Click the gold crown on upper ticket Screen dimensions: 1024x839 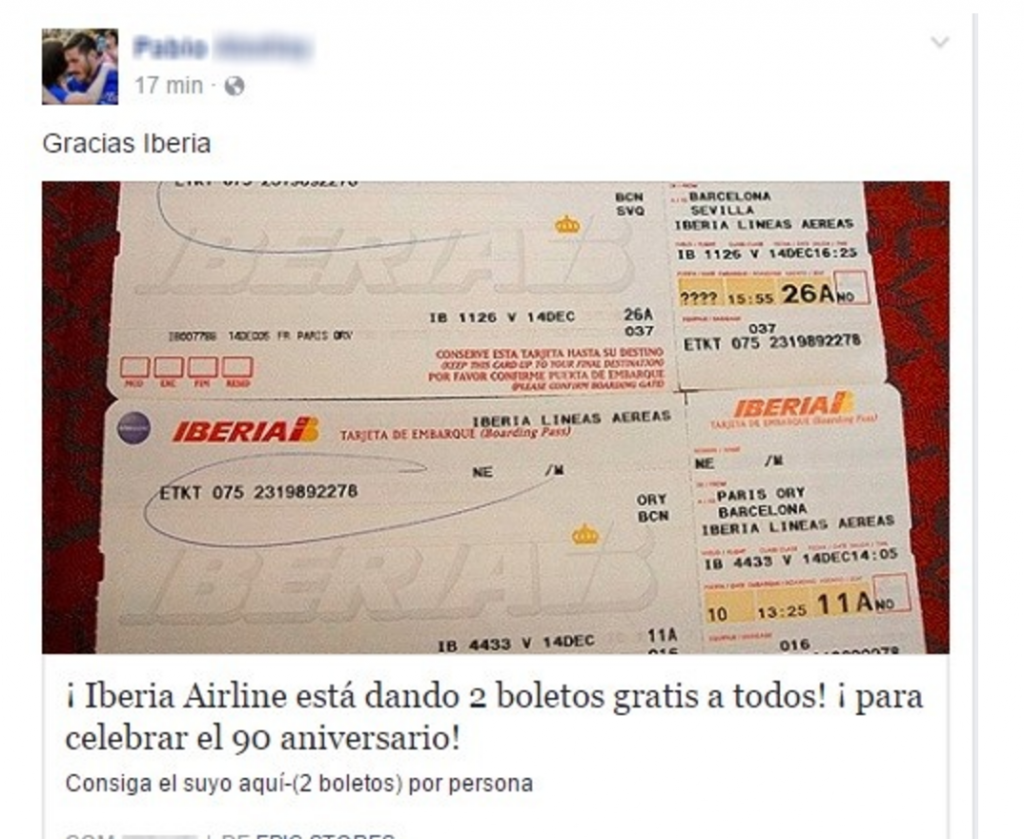point(567,225)
